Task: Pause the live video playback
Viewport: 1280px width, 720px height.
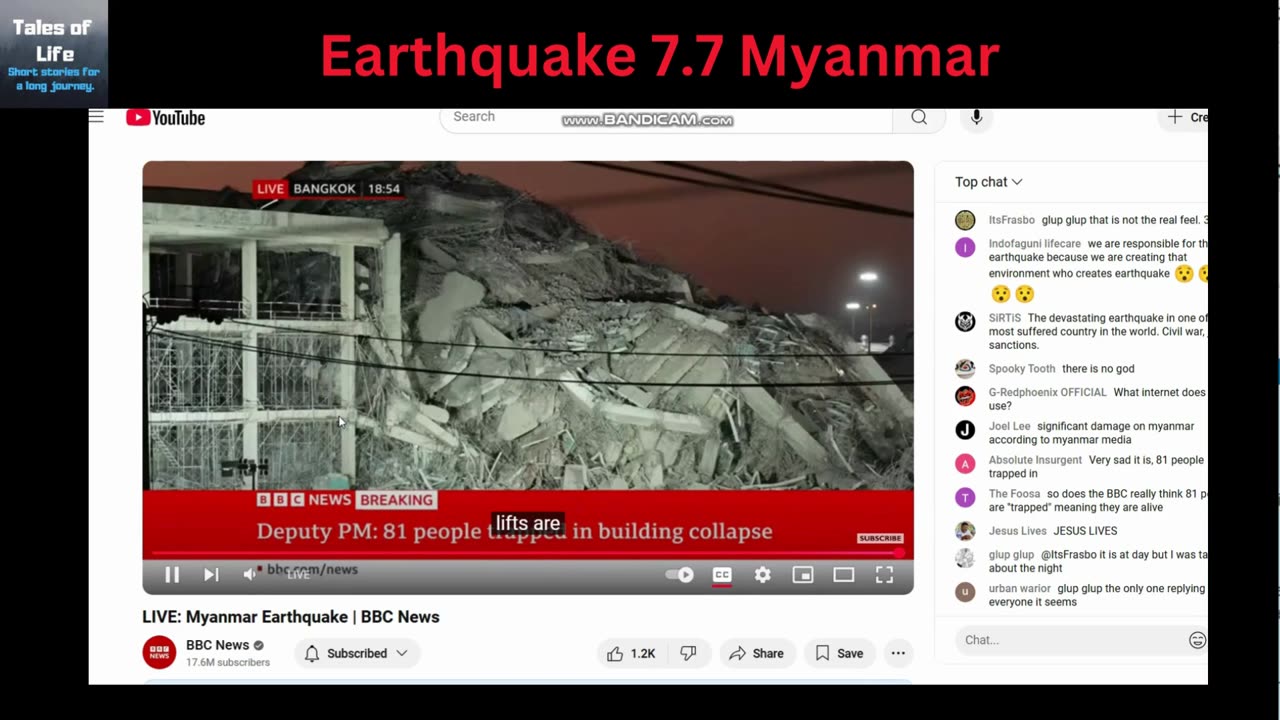Action: tap(172, 575)
